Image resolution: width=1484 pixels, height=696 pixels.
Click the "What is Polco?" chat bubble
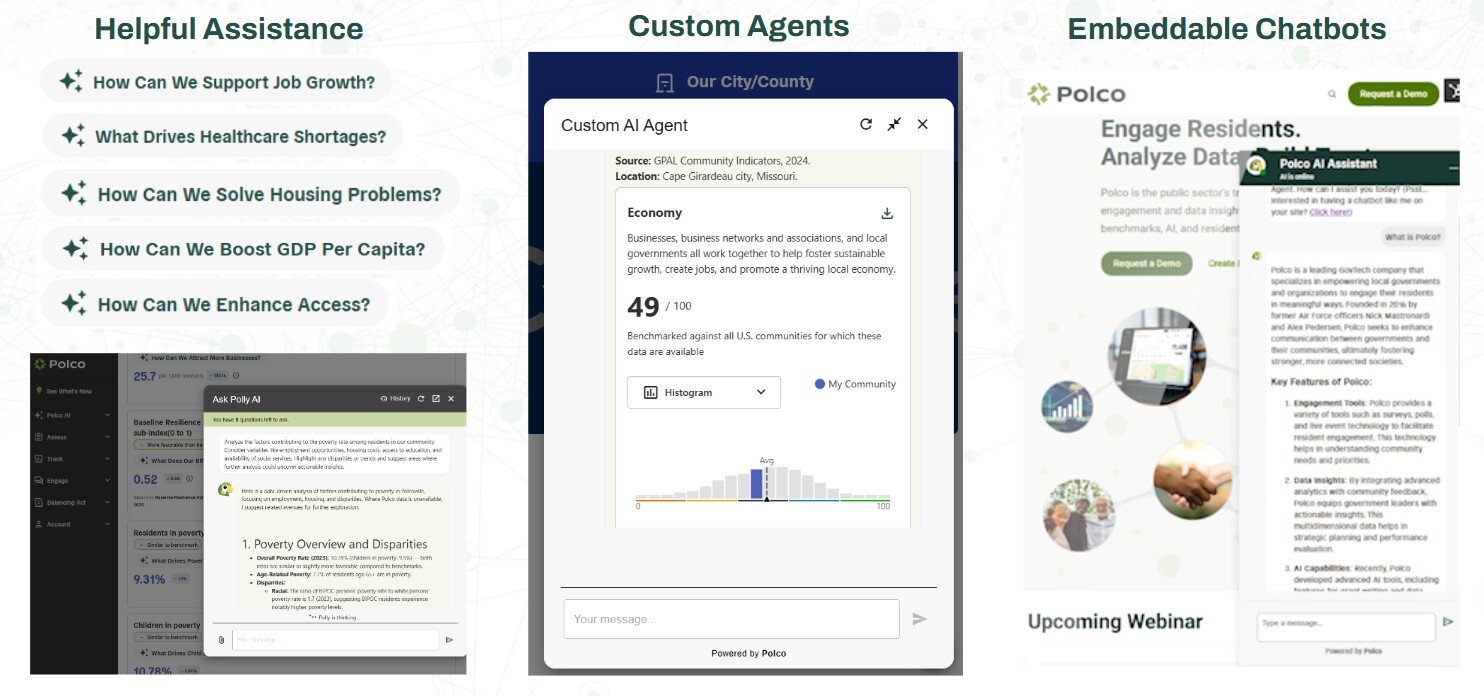1413,237
